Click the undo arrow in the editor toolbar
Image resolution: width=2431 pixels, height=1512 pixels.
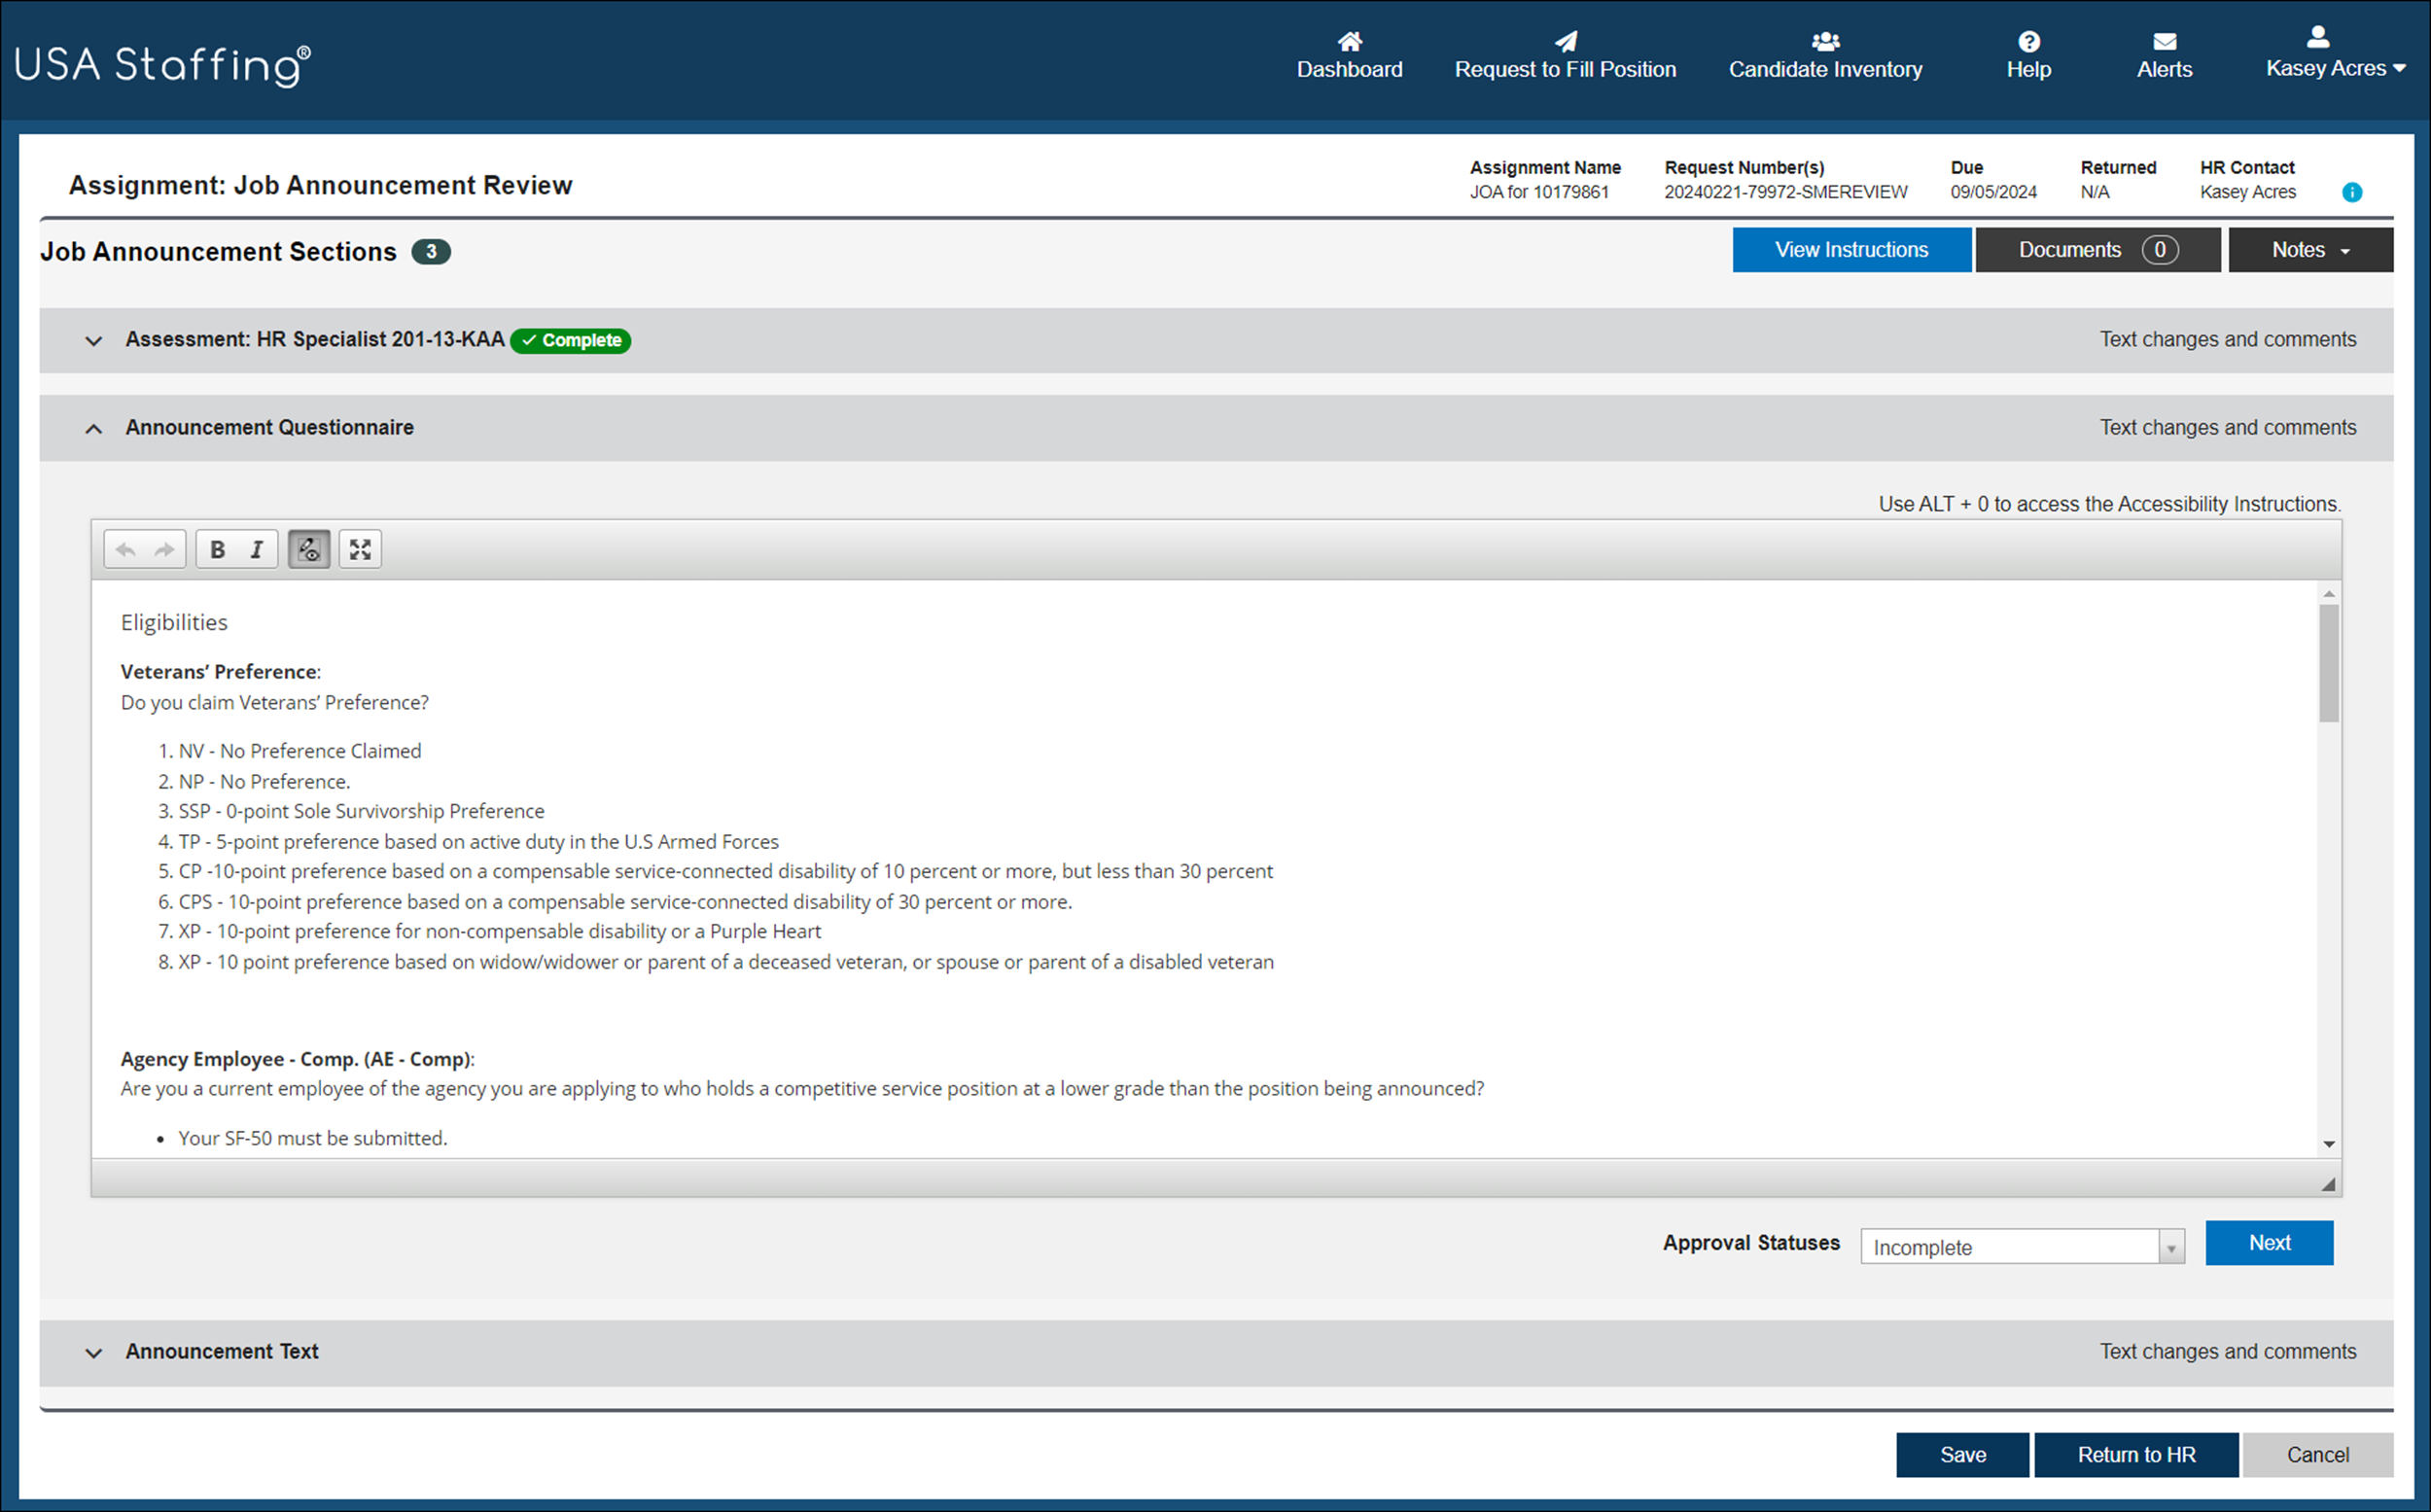[124, 548]
